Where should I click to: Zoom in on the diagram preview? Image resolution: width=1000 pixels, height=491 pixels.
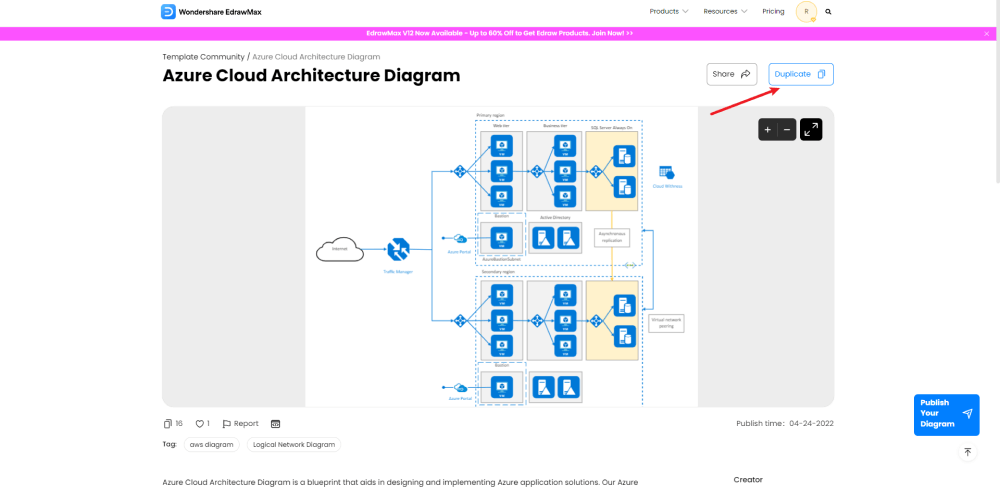point(768,129)
